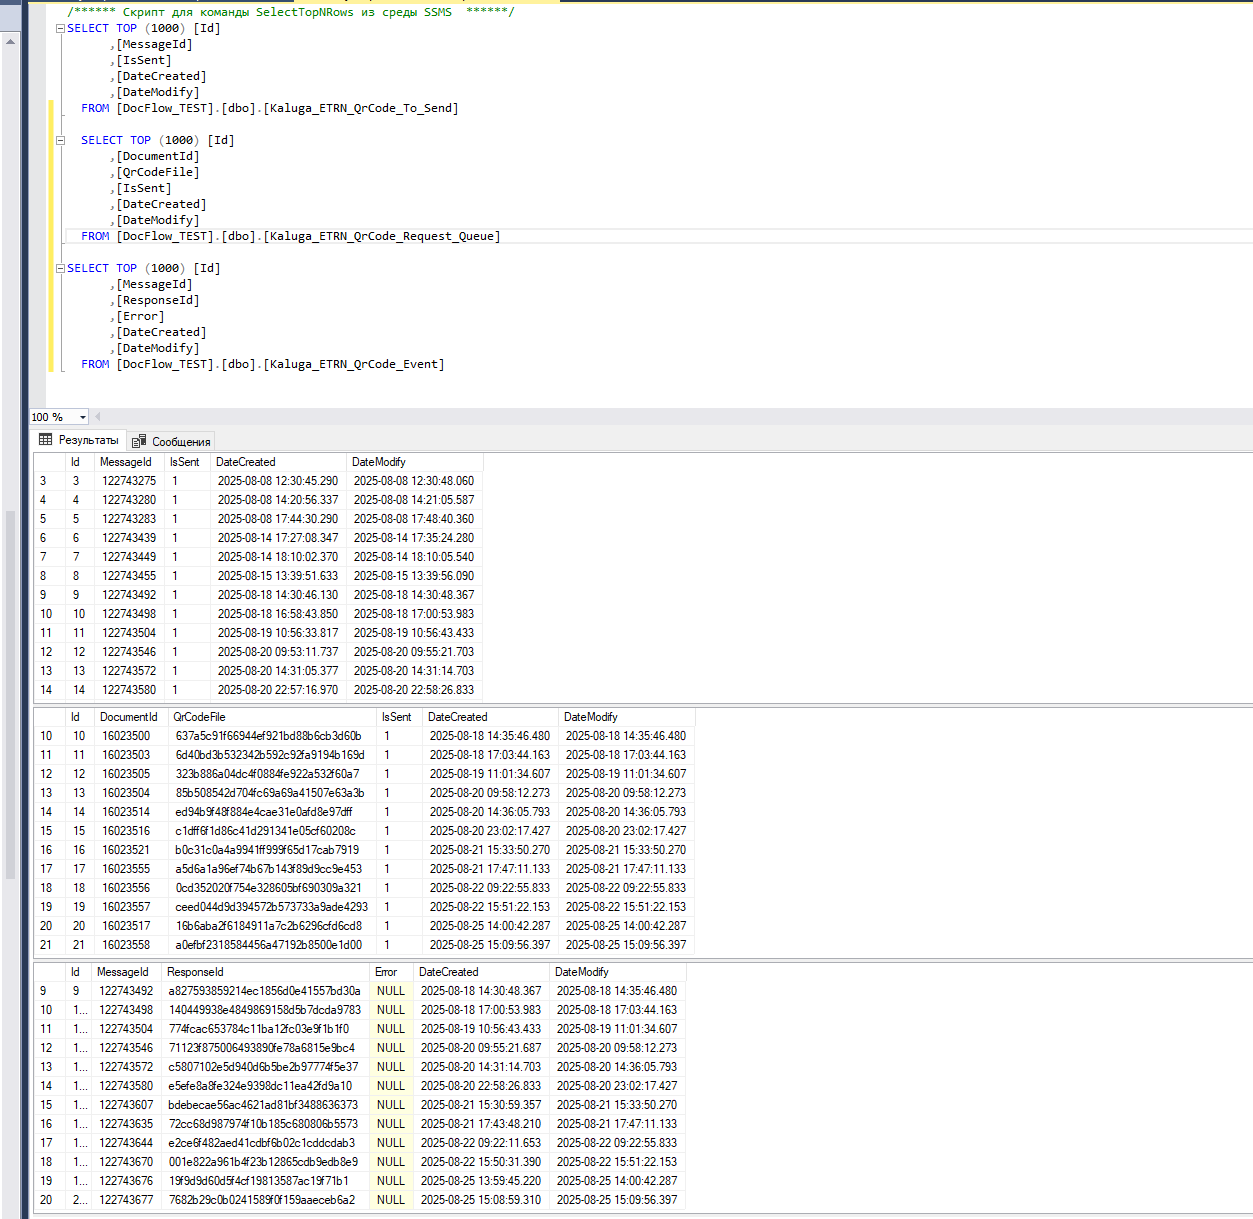
Task: Click date 2025-08-25 14:00:42.287 in DateCreated, second grid
Action: 490,926
